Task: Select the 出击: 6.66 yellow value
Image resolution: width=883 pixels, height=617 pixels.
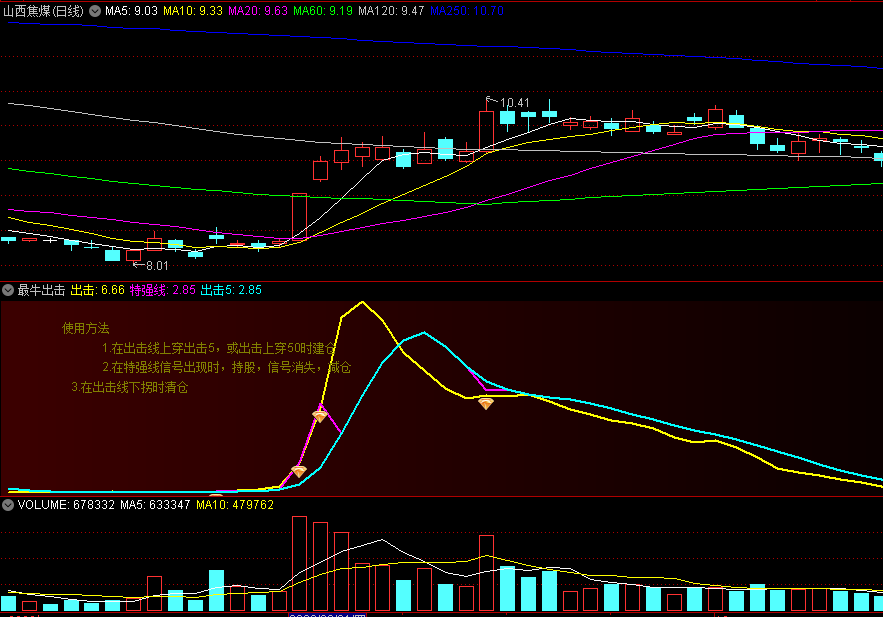Action: (x=97, y=290)
